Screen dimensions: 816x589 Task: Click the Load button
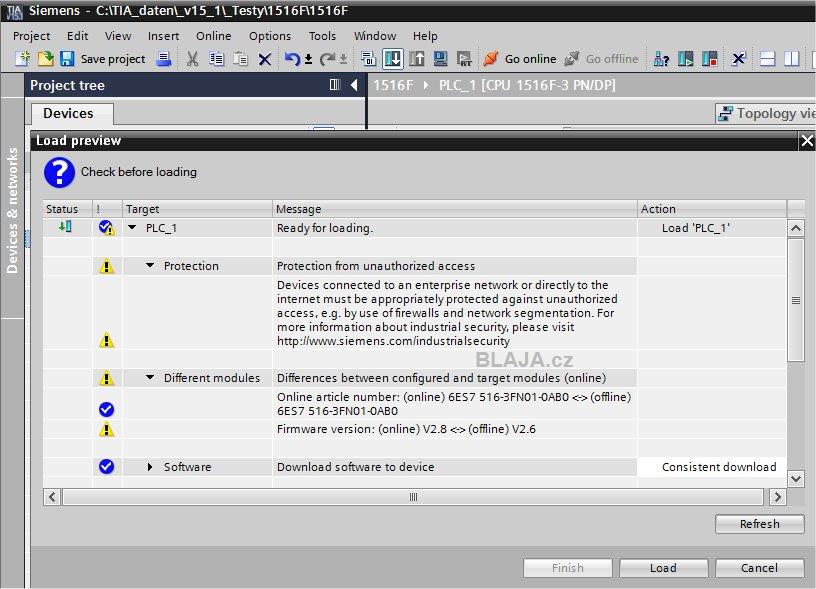[x=664, y=568]
